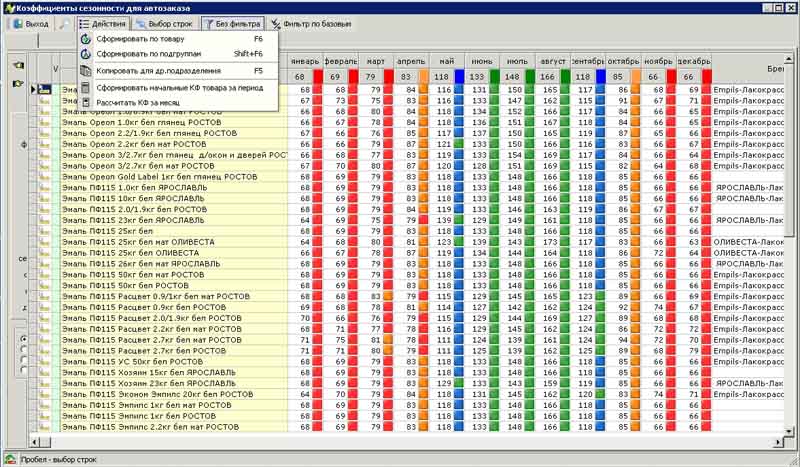Screen dimensions: 800x467
Task: Click red январь swatch in summary header row
Action: pos(318,77)
